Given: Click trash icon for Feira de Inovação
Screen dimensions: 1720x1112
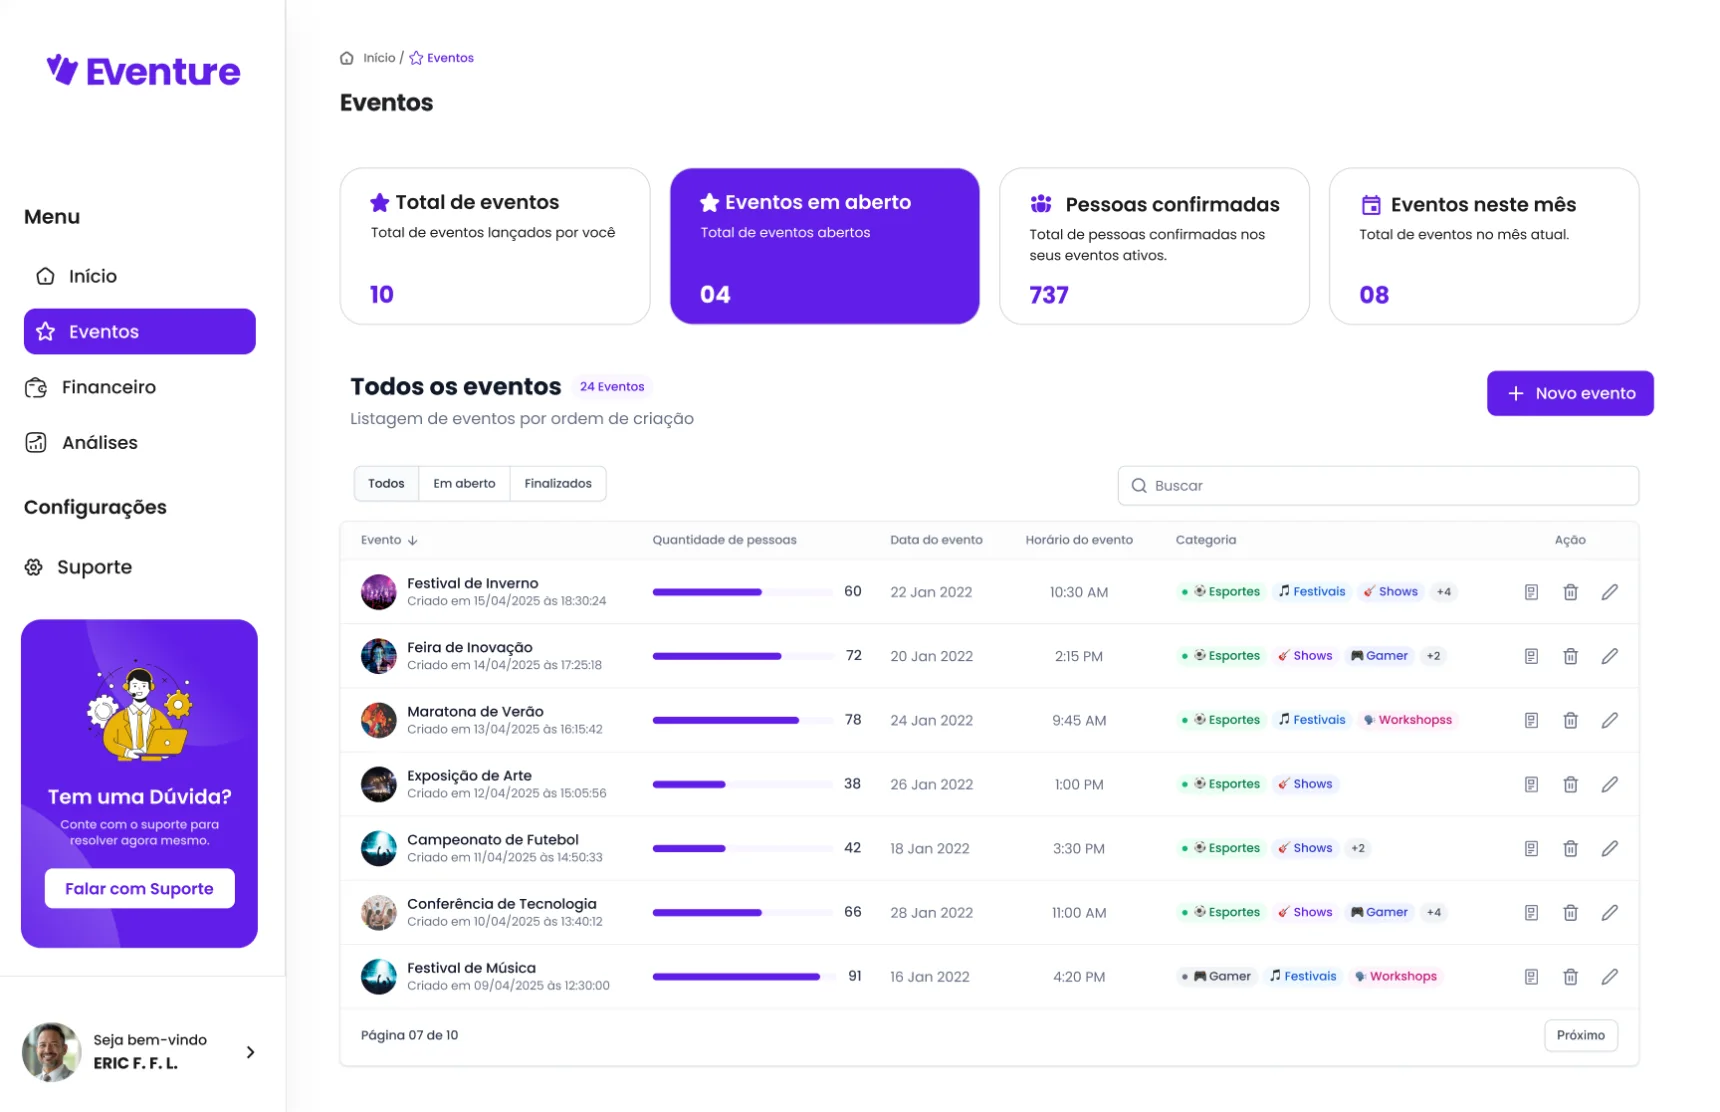Looking at the screenshot, I should tap(1570, 656).
